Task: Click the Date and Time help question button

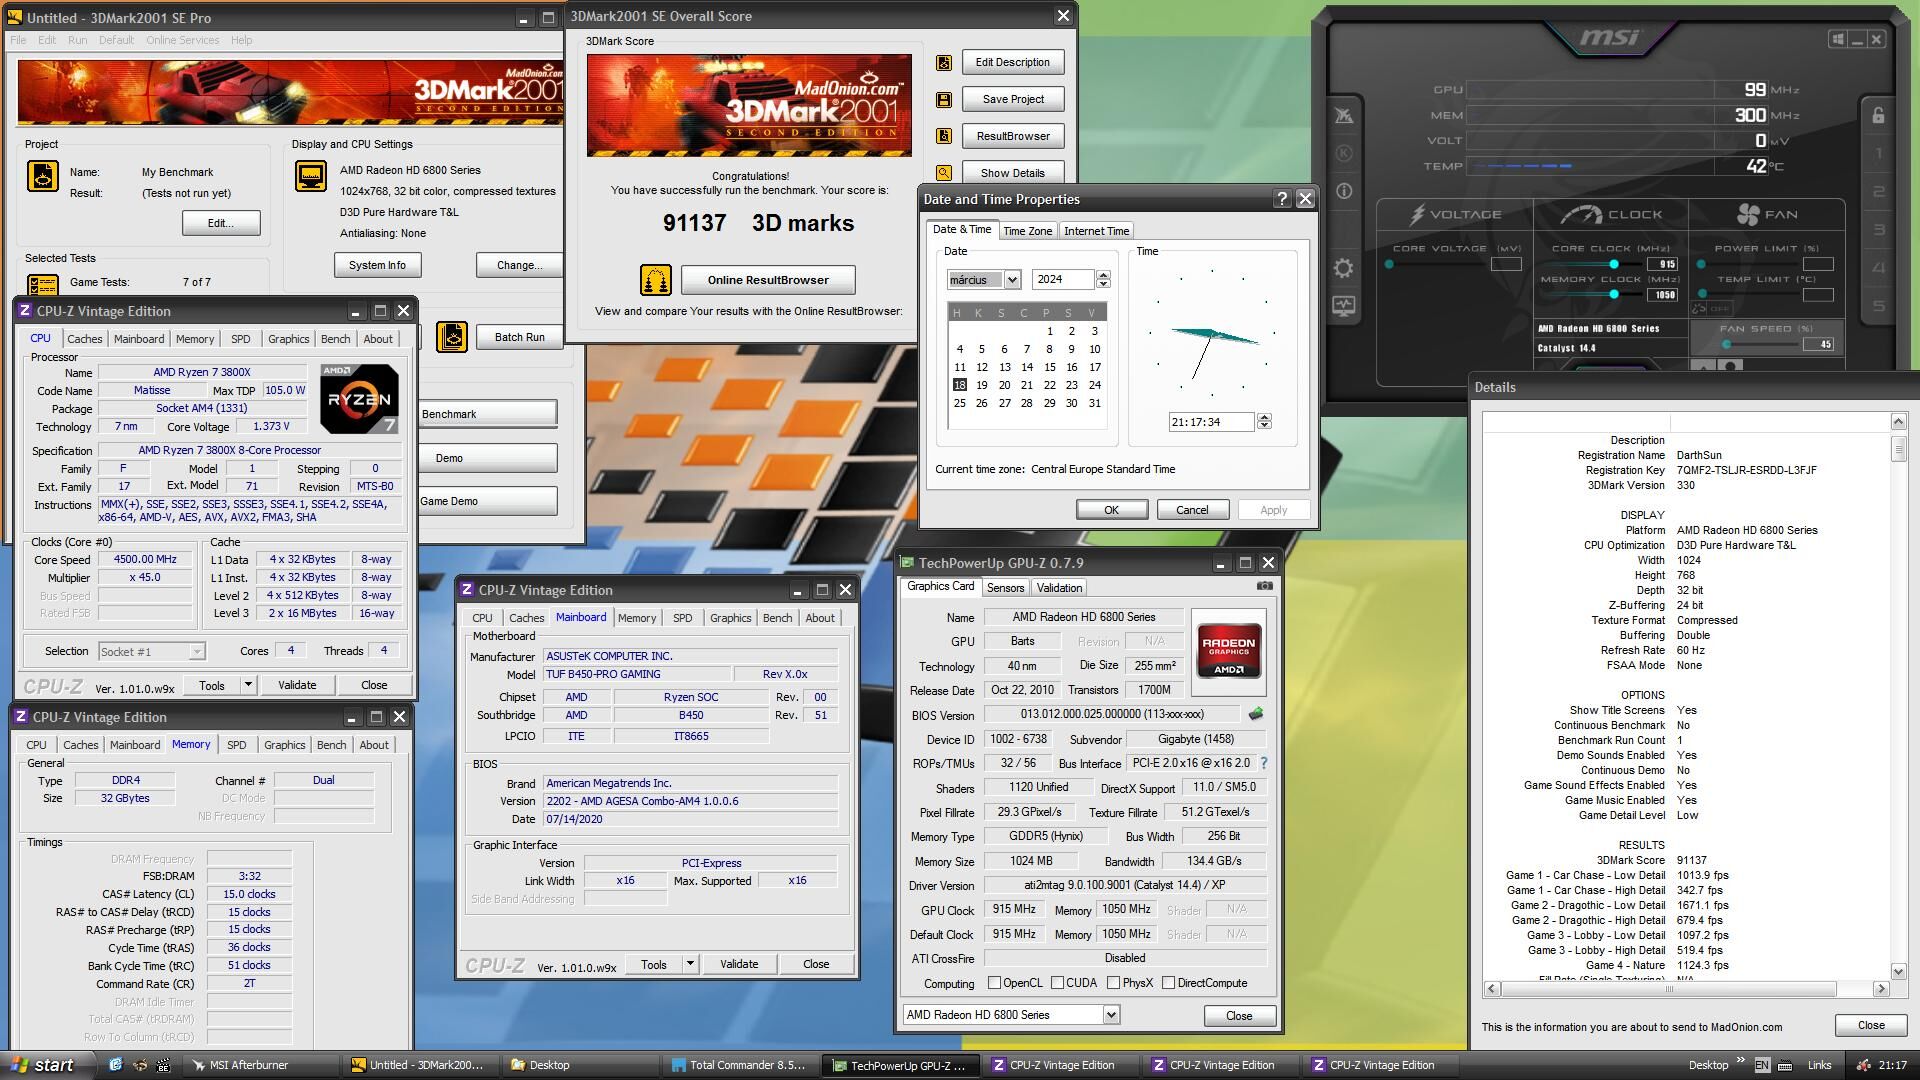Action: click(1282, 199)
